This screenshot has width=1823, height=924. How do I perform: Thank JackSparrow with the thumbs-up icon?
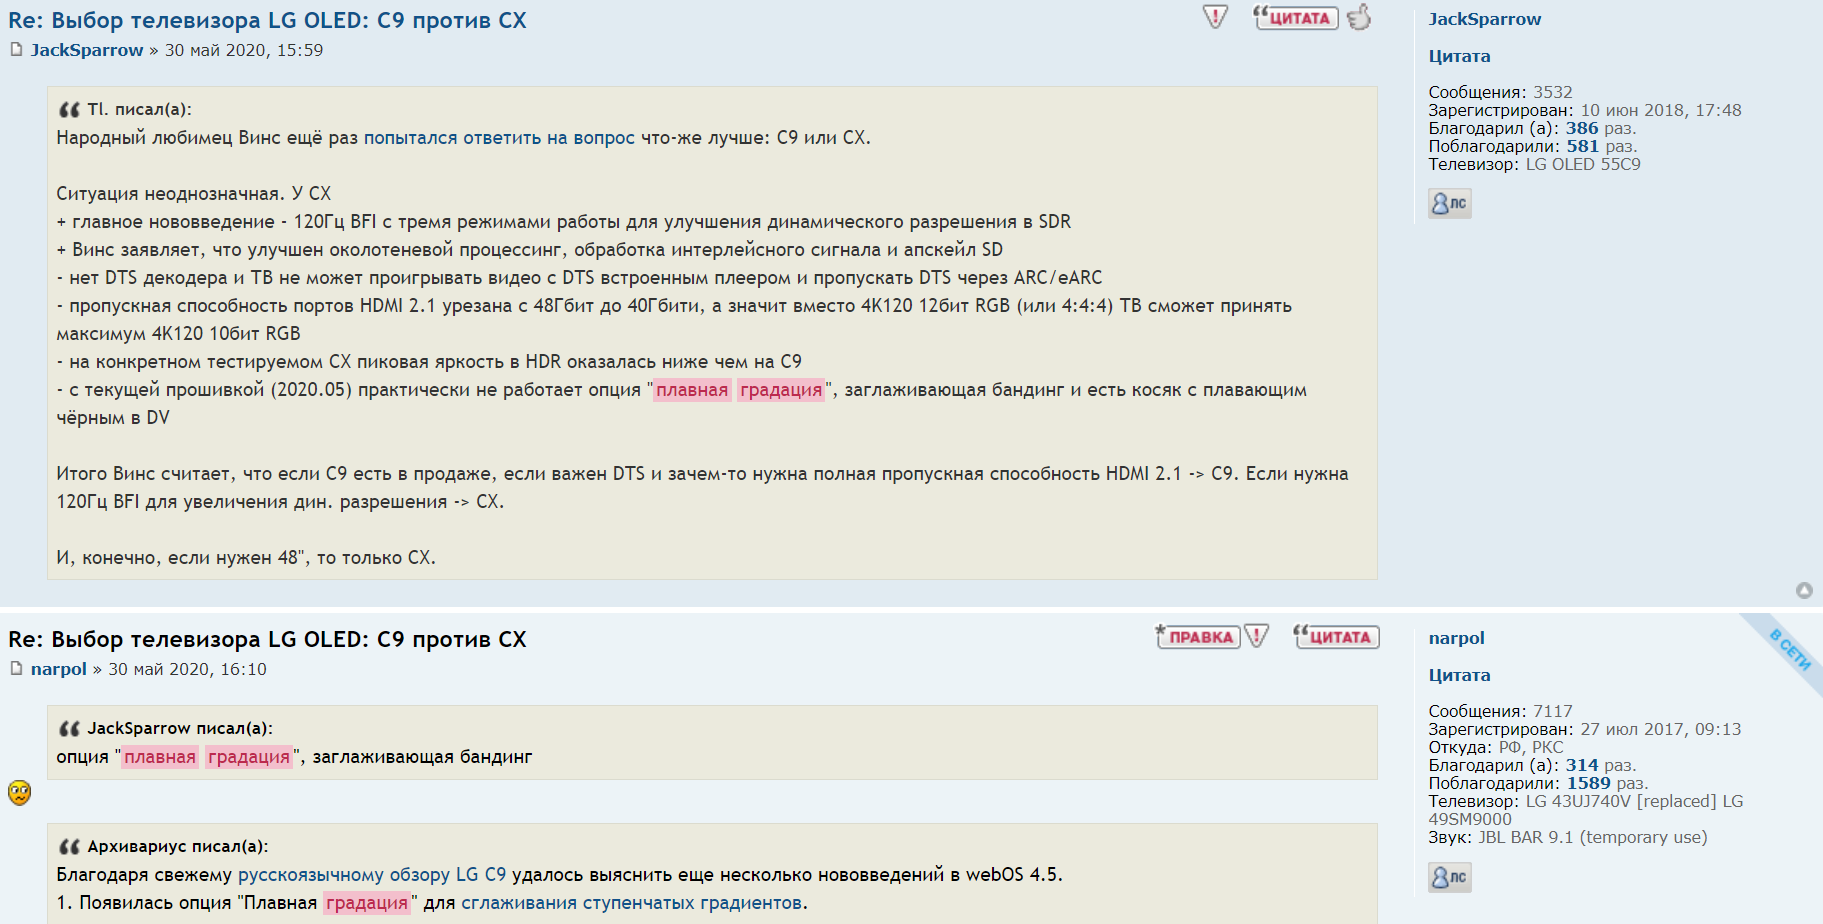pyautogui.click(x=1359, y=17)
